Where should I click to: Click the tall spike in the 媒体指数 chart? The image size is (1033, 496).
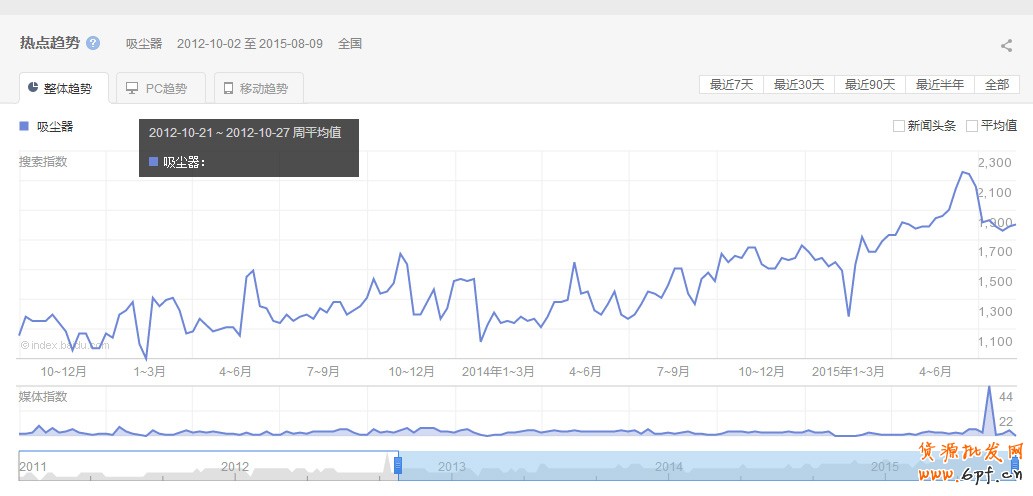point(989,400)
